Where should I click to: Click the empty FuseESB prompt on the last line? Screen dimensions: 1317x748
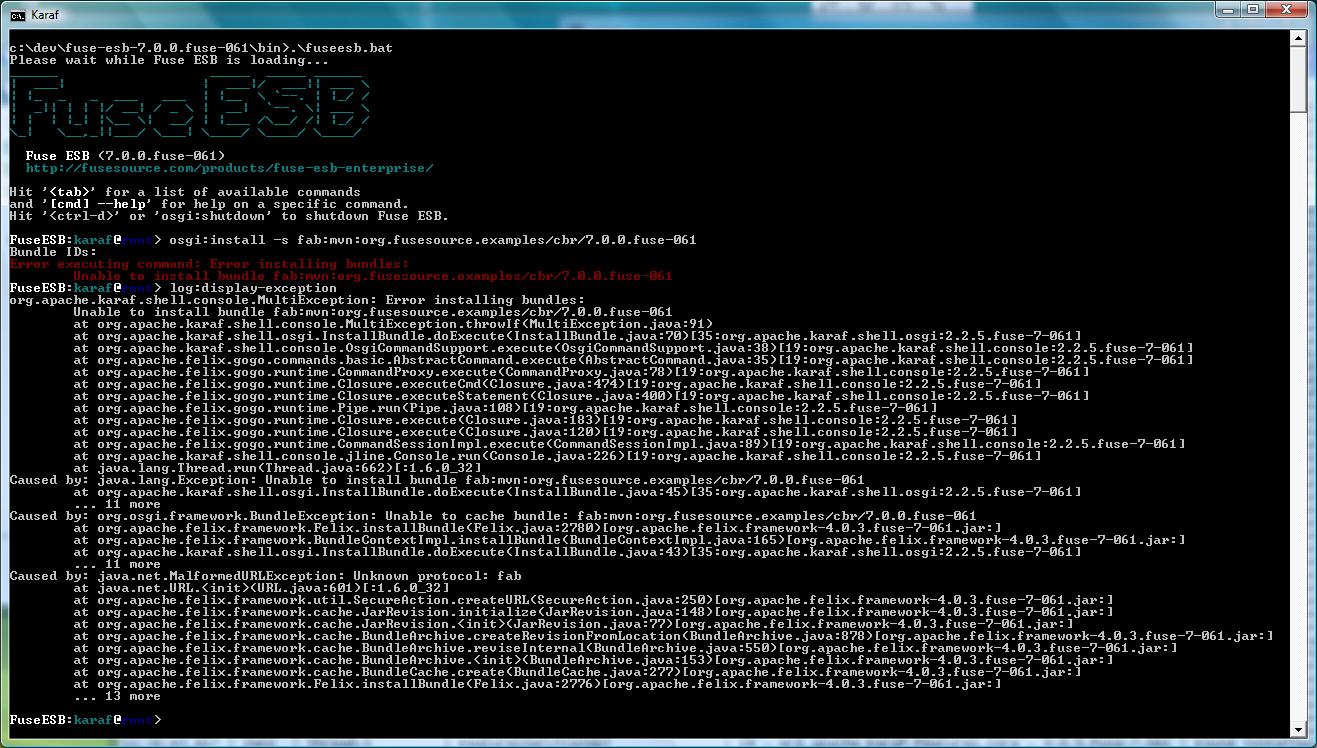(85, 720)
